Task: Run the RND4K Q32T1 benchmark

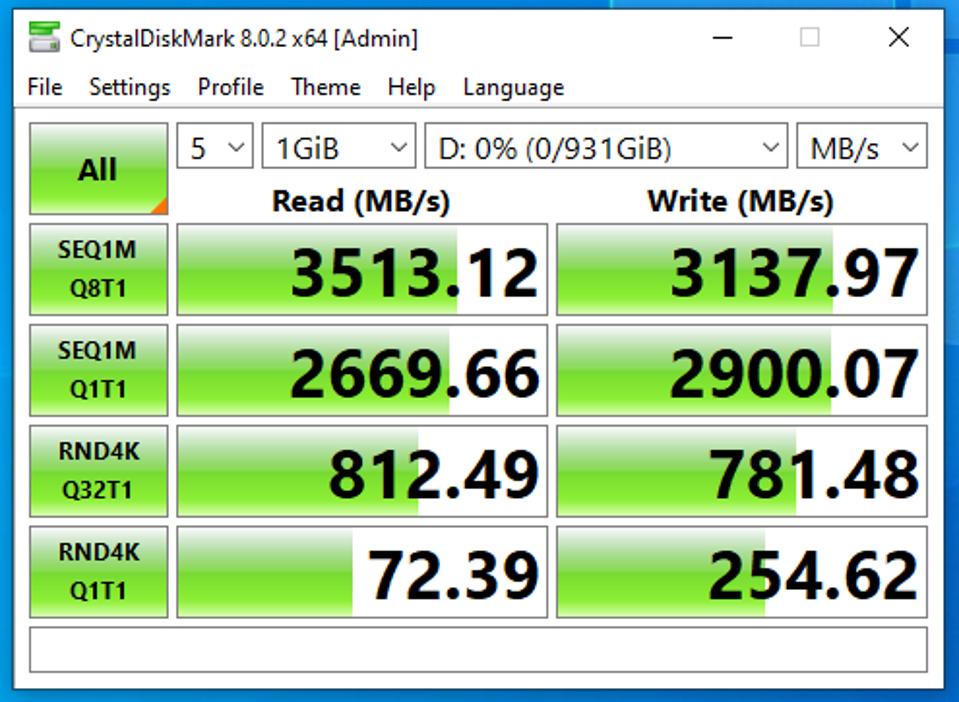Action: (x=98, y=471)
